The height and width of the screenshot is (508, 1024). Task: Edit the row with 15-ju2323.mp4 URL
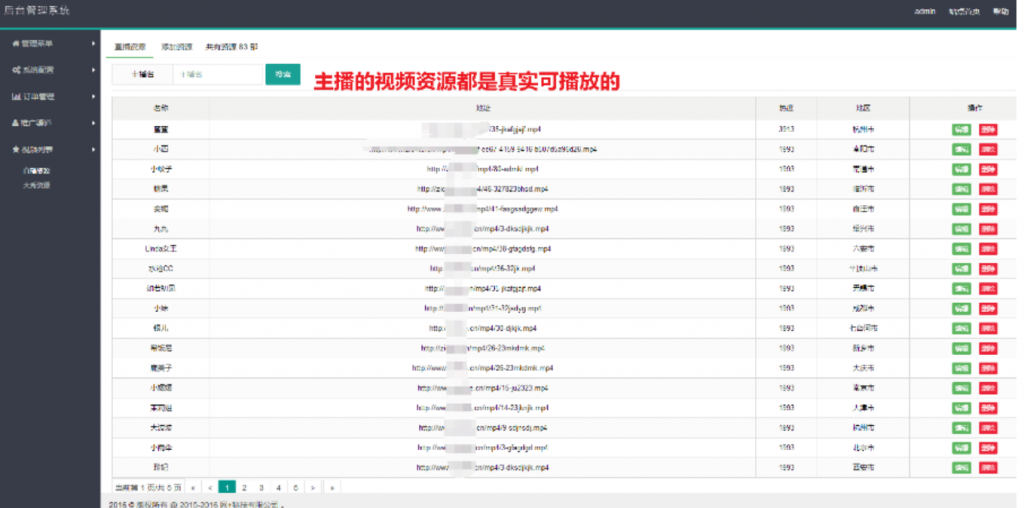pyautogui.click(x=961, y=389)
